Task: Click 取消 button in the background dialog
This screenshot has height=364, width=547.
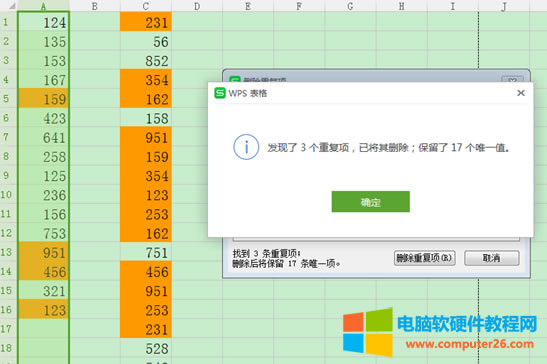Action: coord(492,258)
